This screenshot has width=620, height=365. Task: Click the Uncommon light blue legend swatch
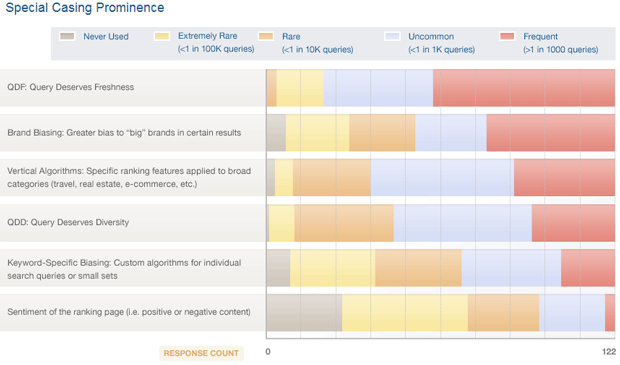tap(392, 36)
